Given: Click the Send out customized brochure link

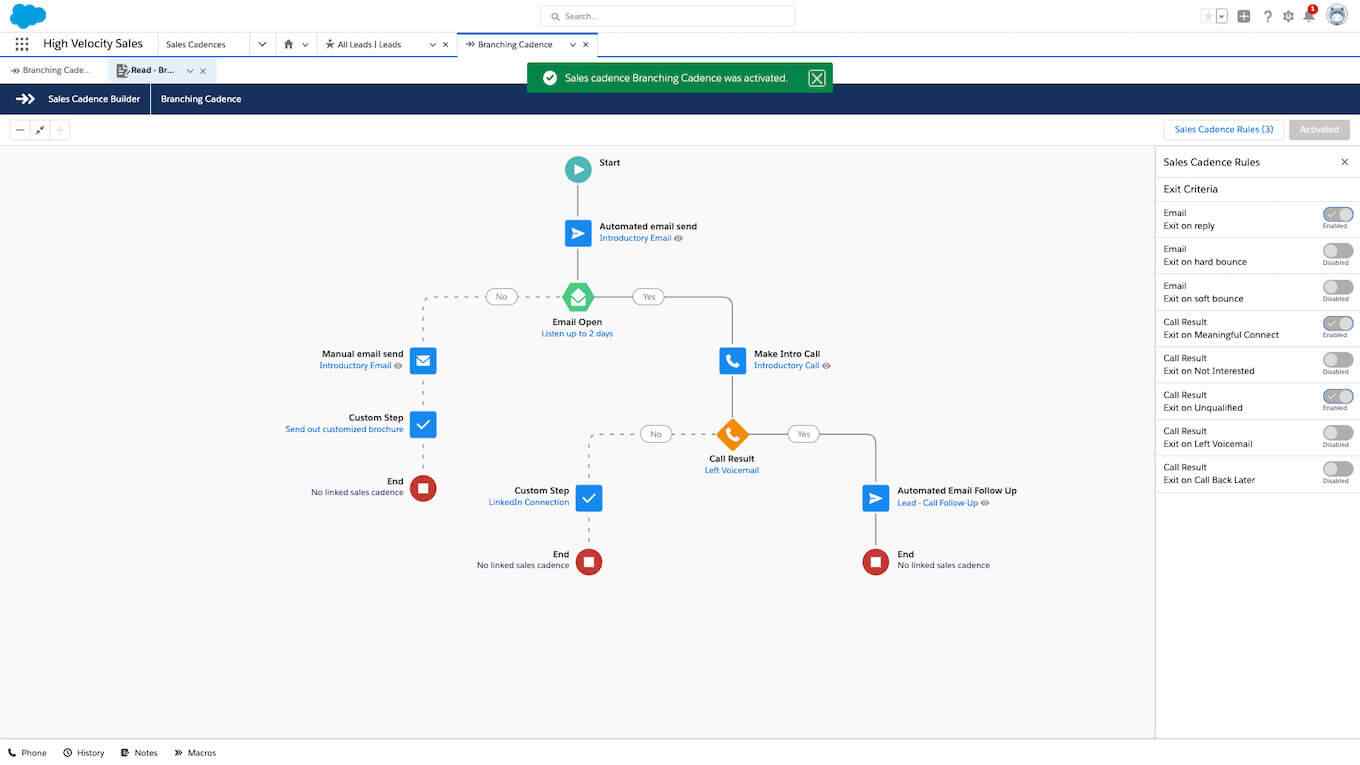Looking at the screenshot, I should coord(344,429).
